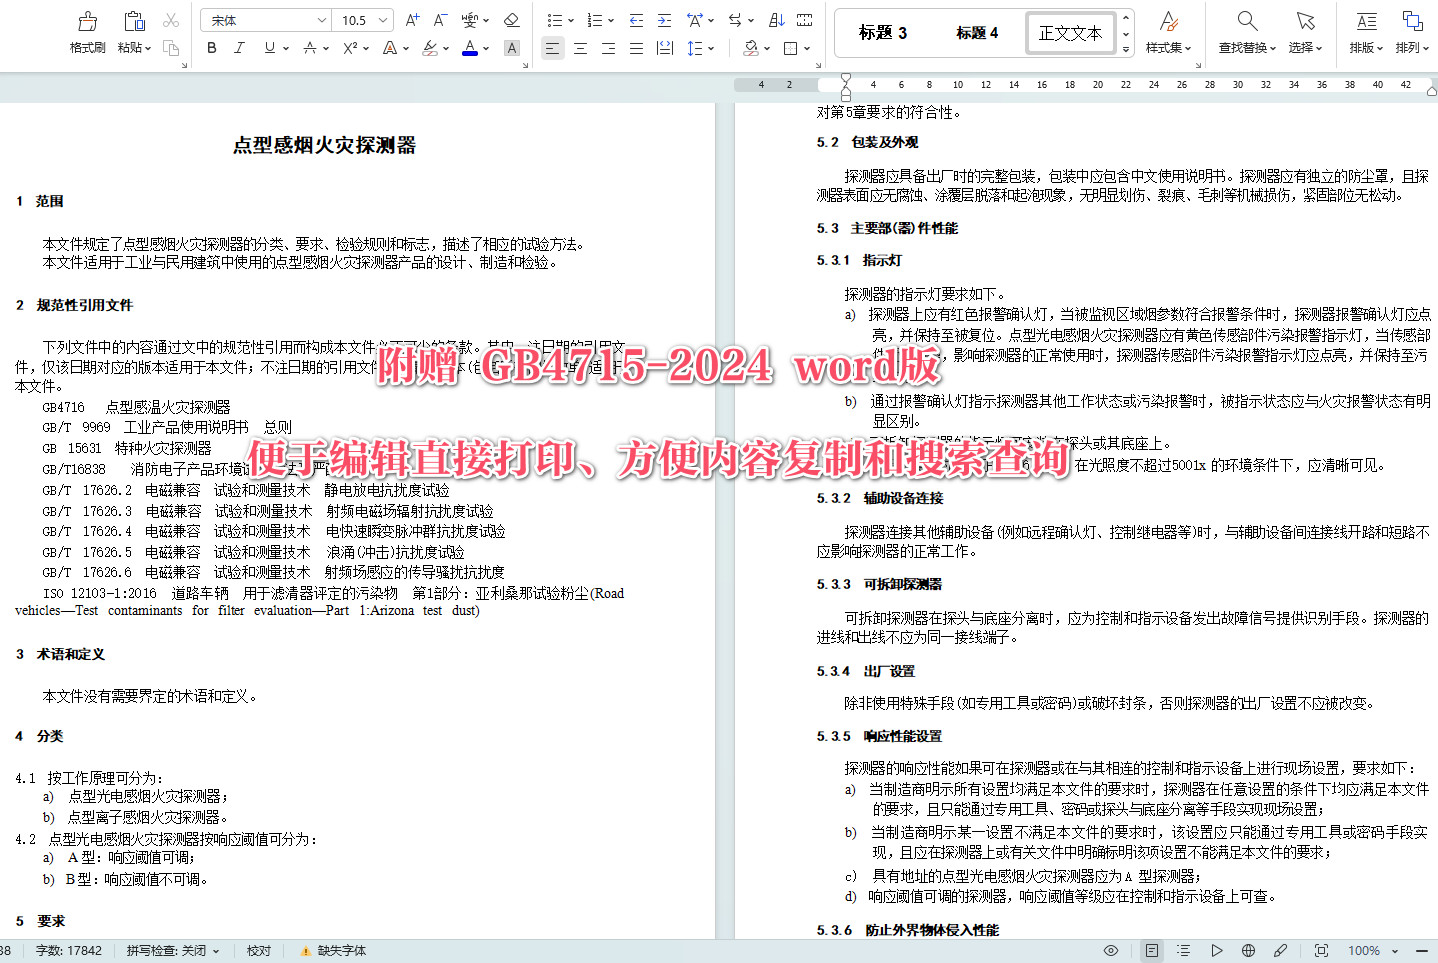Viewport: 1438px width, 963px height.
Task: Open the 宋体 font family dropdown
Action: coord(265,19)
